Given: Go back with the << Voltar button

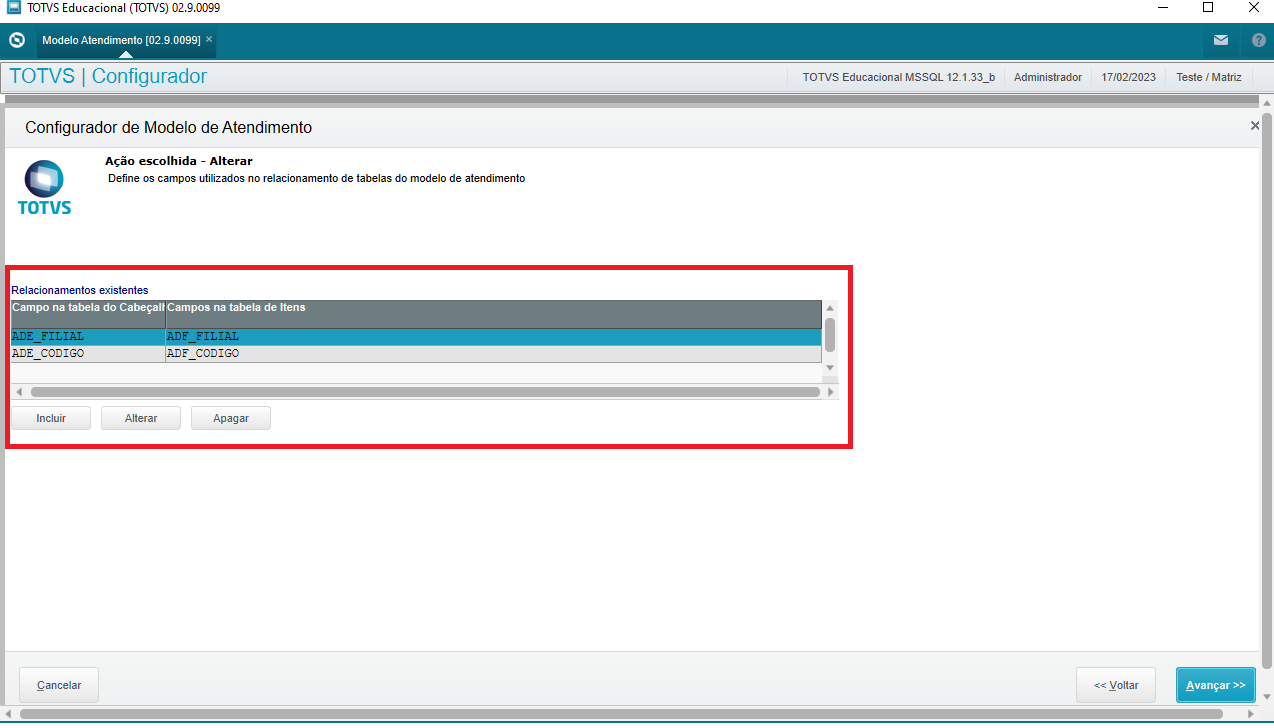Looking at the screenshot, I should (x=1116, y=685).
